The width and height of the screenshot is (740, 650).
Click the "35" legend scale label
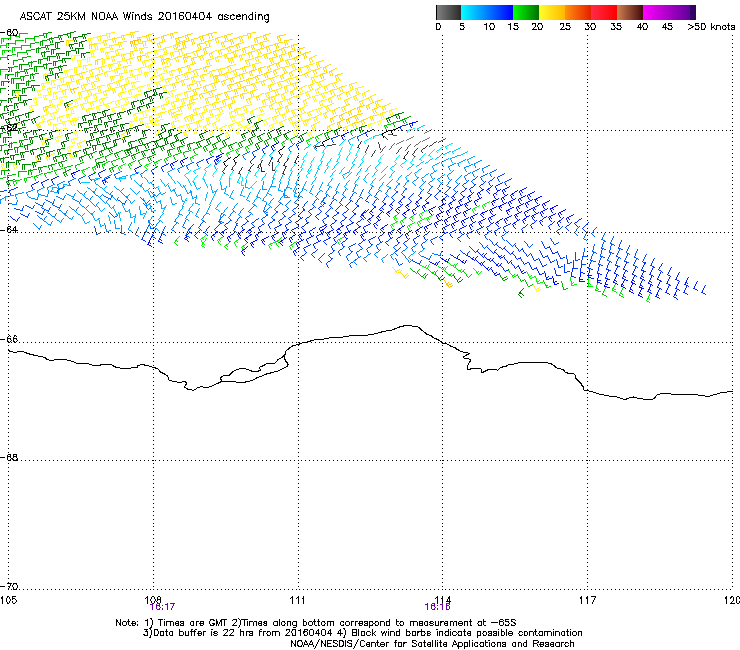coord(616,27)
